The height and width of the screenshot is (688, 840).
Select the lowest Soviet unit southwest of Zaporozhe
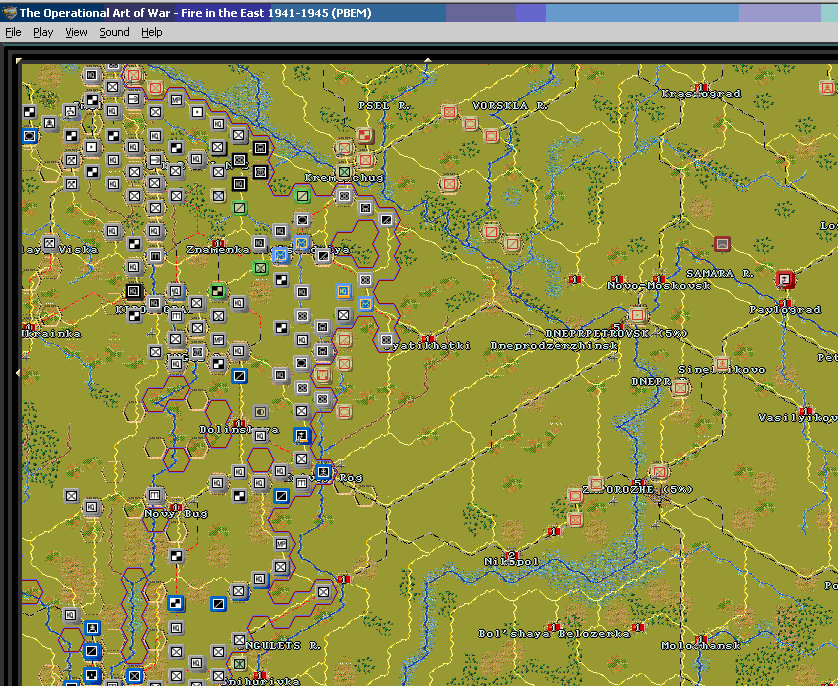click(575, 519)
